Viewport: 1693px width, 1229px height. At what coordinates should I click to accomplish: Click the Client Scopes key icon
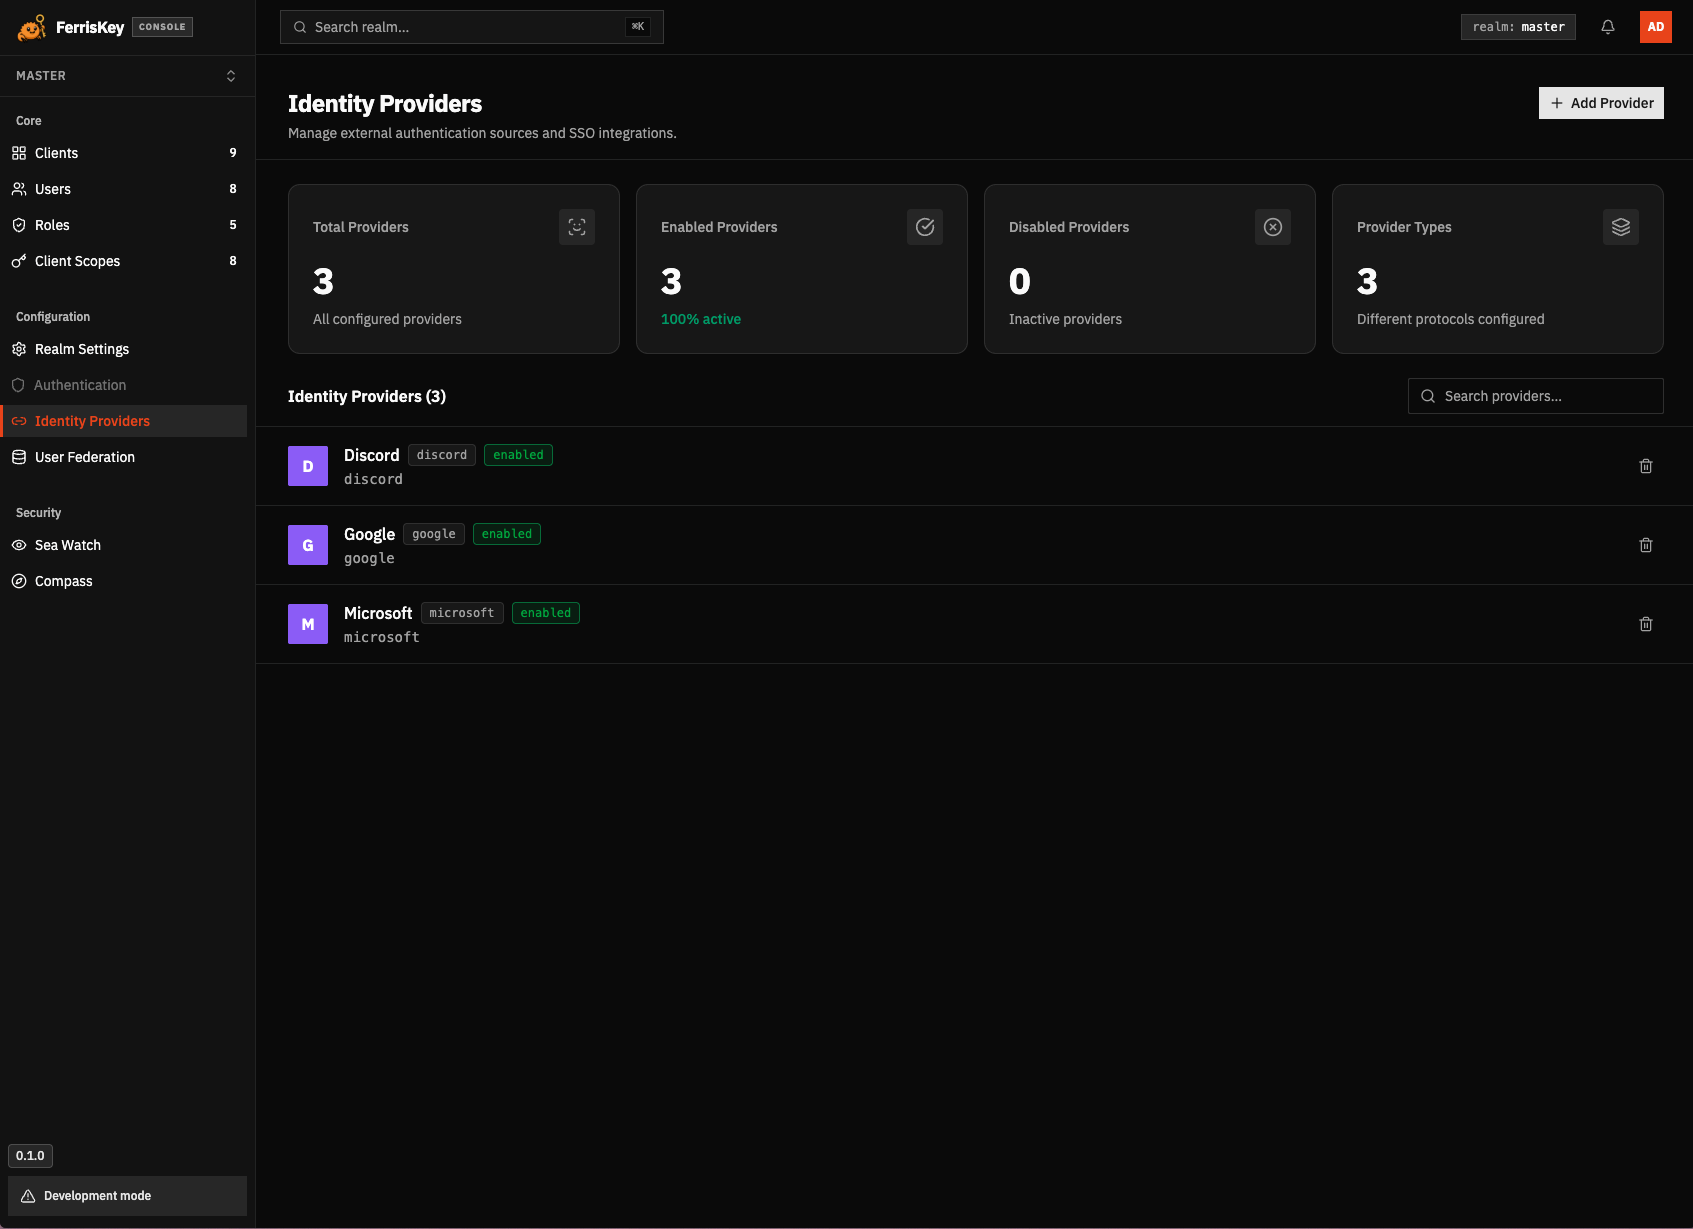[x=19, y=261]
